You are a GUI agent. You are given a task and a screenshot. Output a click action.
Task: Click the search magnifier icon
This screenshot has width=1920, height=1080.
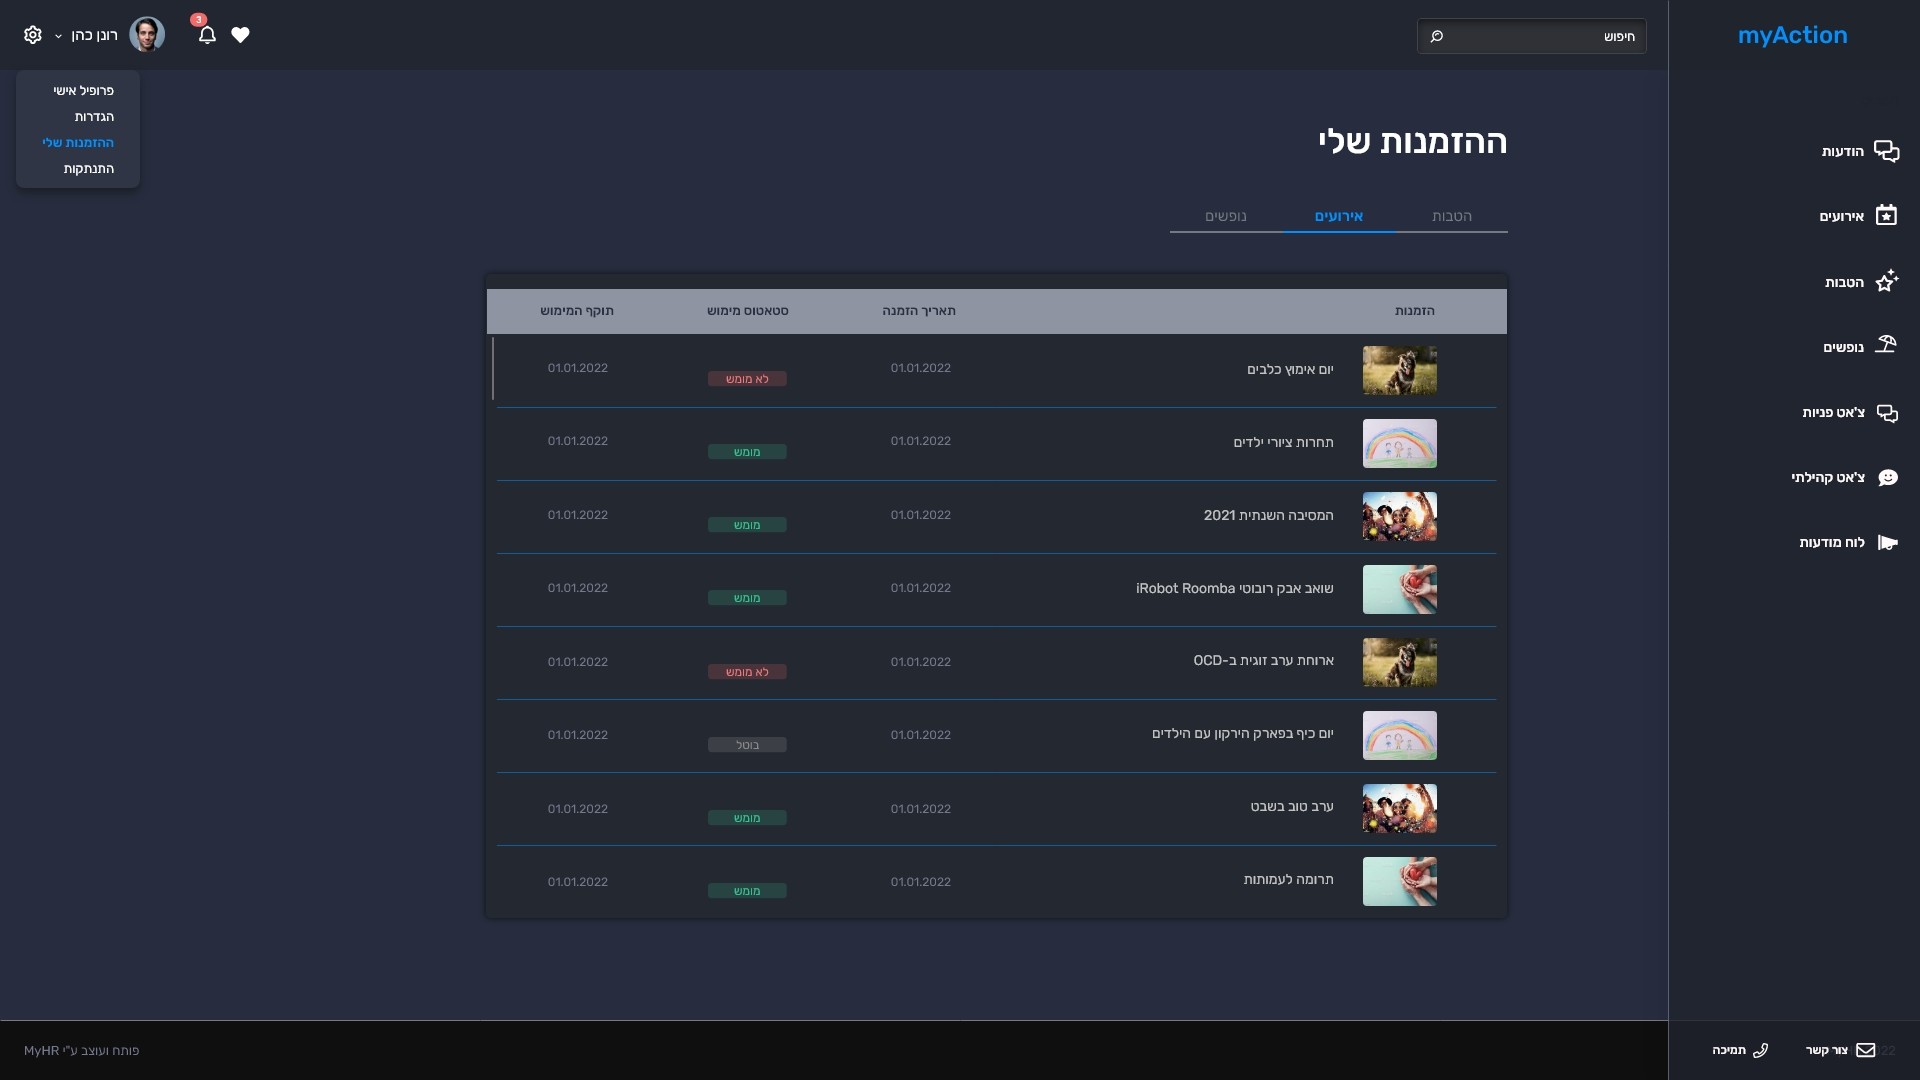point(1437,36)
